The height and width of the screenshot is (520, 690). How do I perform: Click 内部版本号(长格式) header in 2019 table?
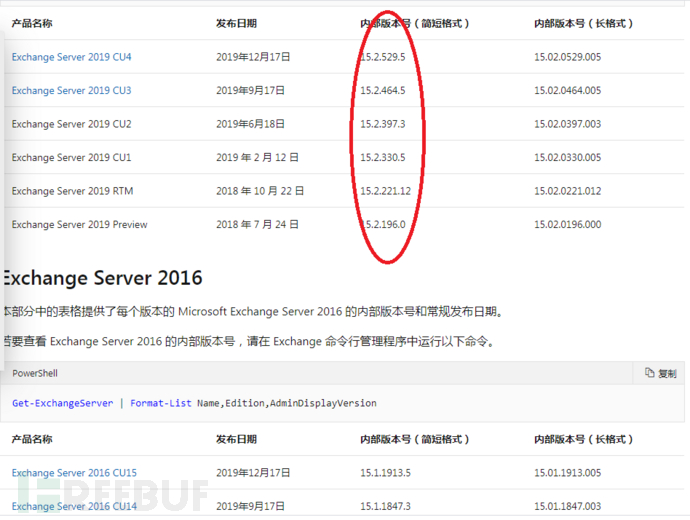pyautogui.click(x=584, y=24)
